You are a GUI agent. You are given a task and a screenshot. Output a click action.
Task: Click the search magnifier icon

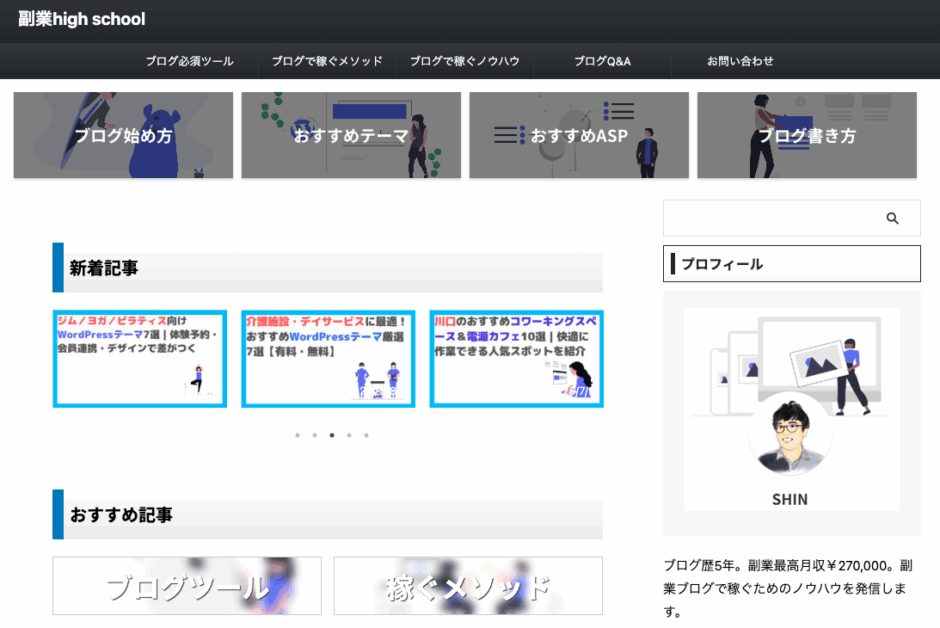892,218
